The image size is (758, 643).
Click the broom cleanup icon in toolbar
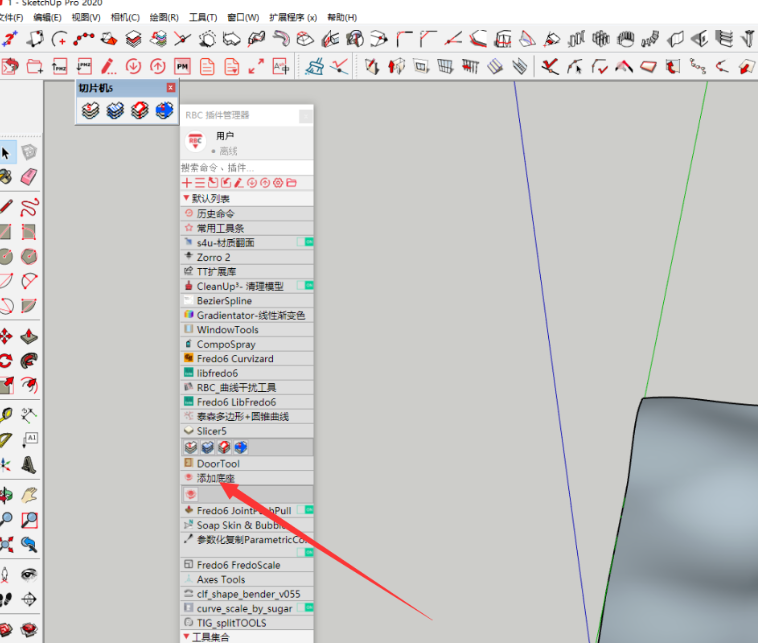point(315,66)
